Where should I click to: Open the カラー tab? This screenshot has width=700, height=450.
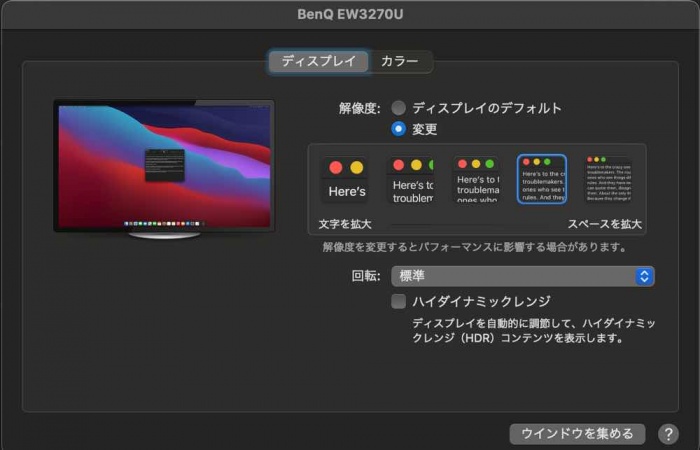400,61
